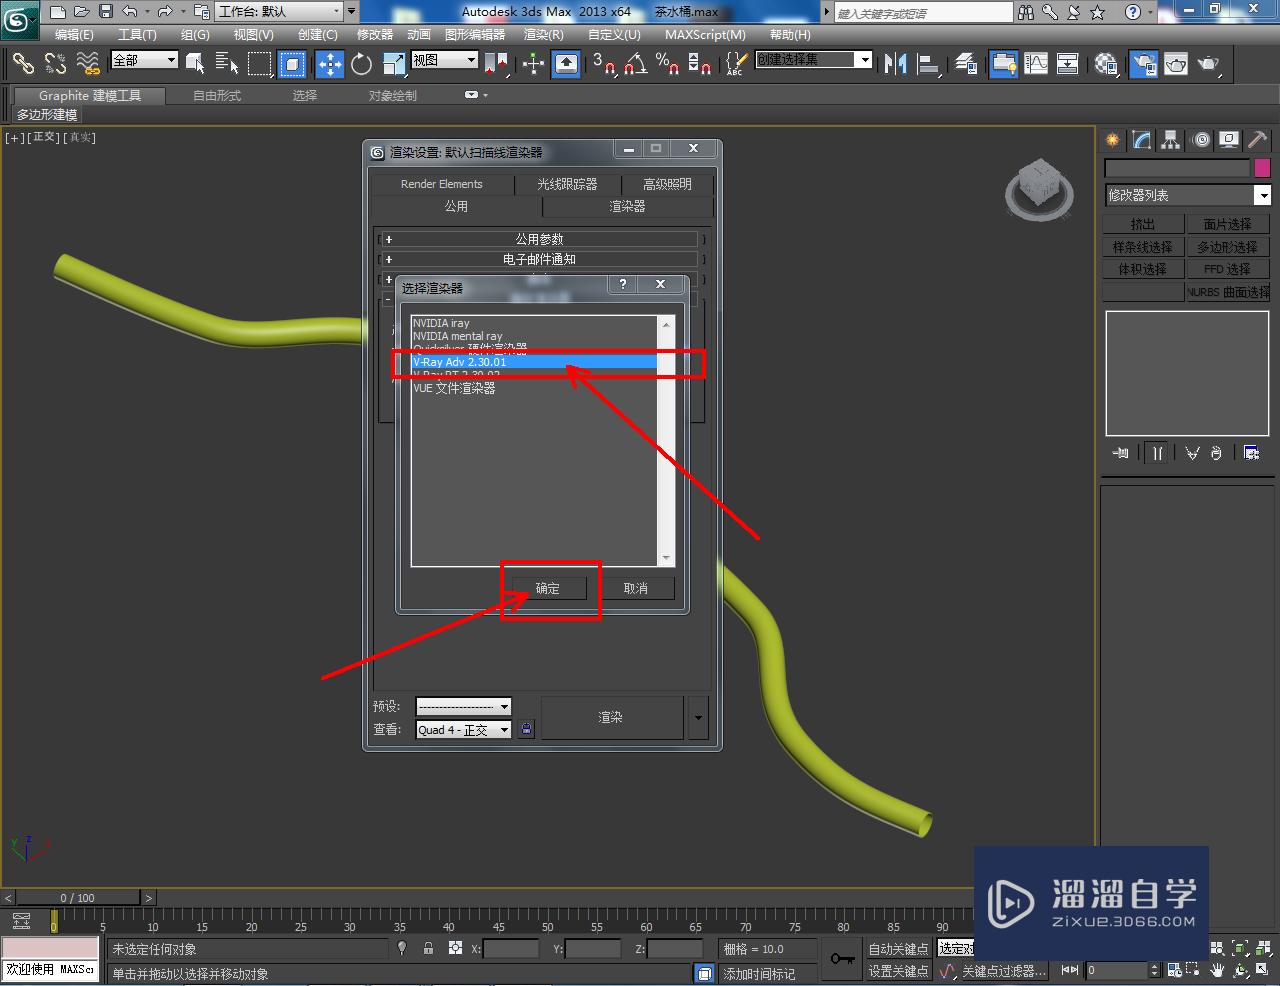The height and width of the screenshot is (986, 1280).
Task: Open the Material Editor icon
Action: tap(1105, 64)
